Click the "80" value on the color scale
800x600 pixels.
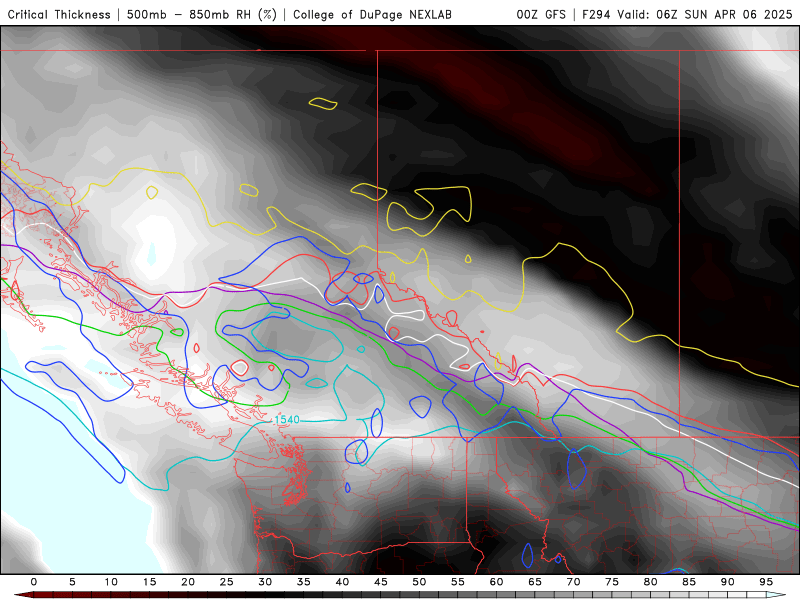pyautogui.click(x=651, y=582)
